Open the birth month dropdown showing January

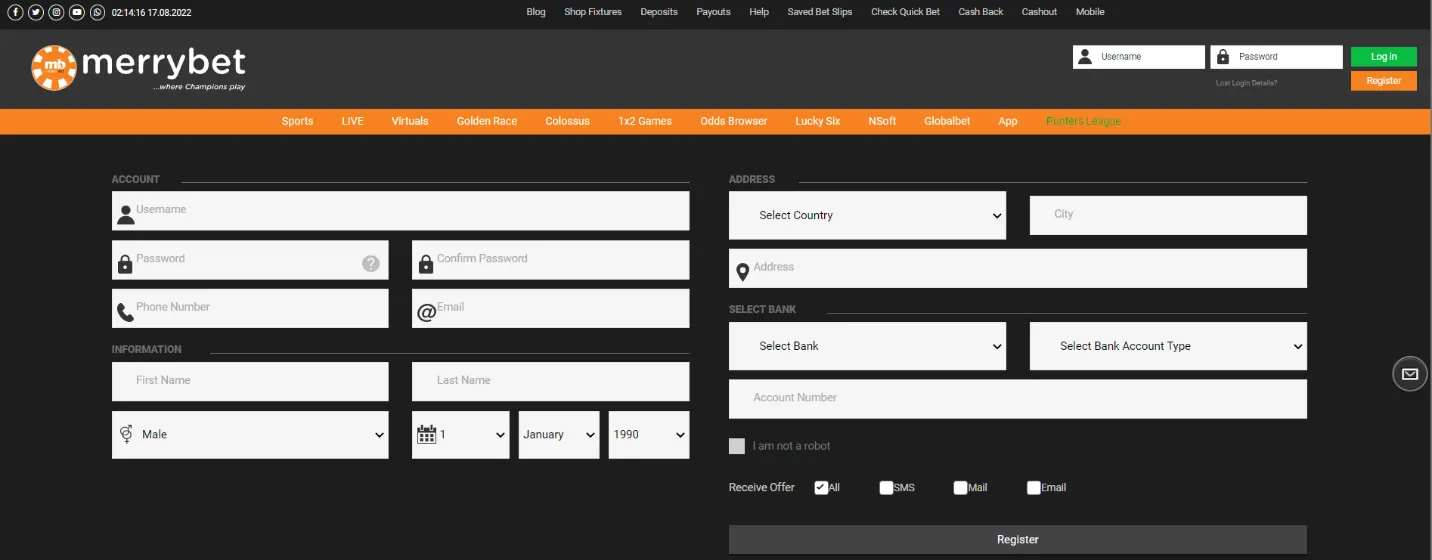(559, 435)
